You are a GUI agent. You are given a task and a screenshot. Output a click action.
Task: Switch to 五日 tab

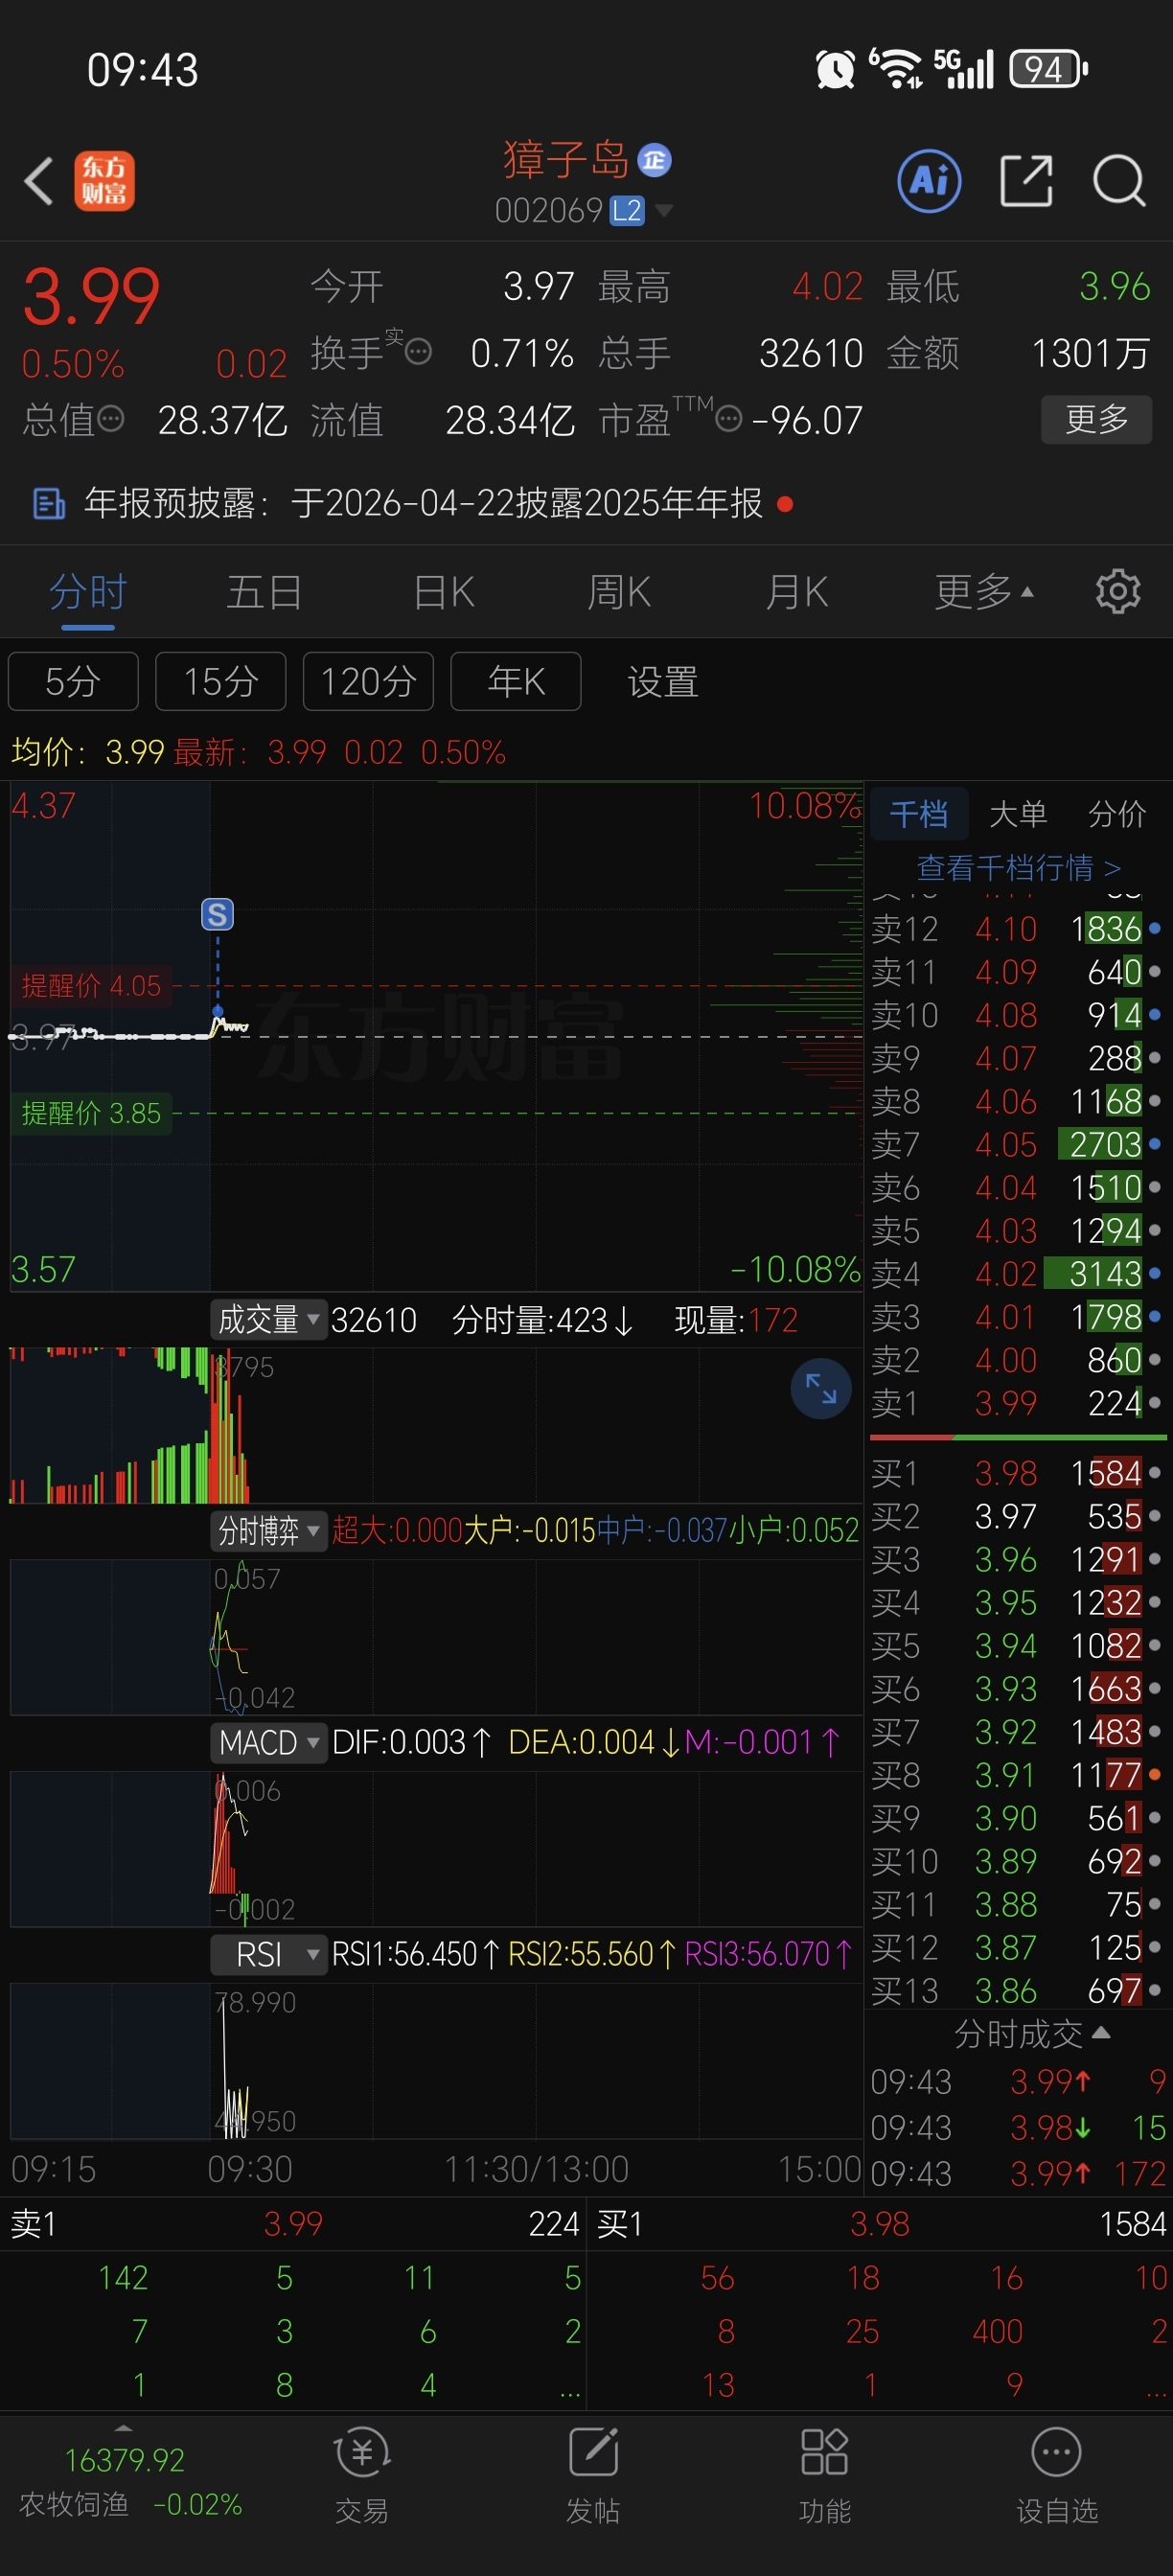pos(264,592)
